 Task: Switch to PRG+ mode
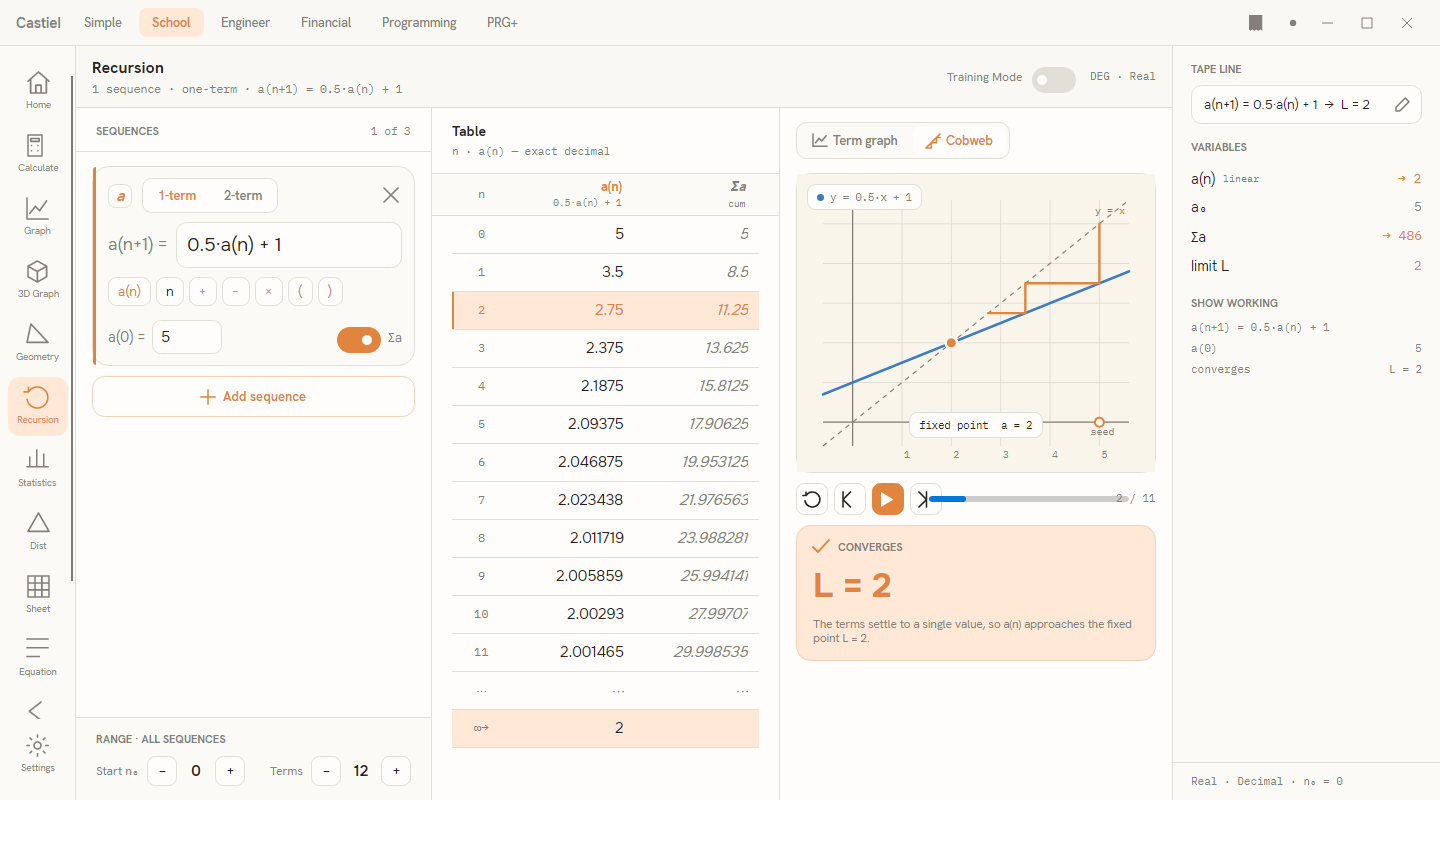[x=502, y=22]
